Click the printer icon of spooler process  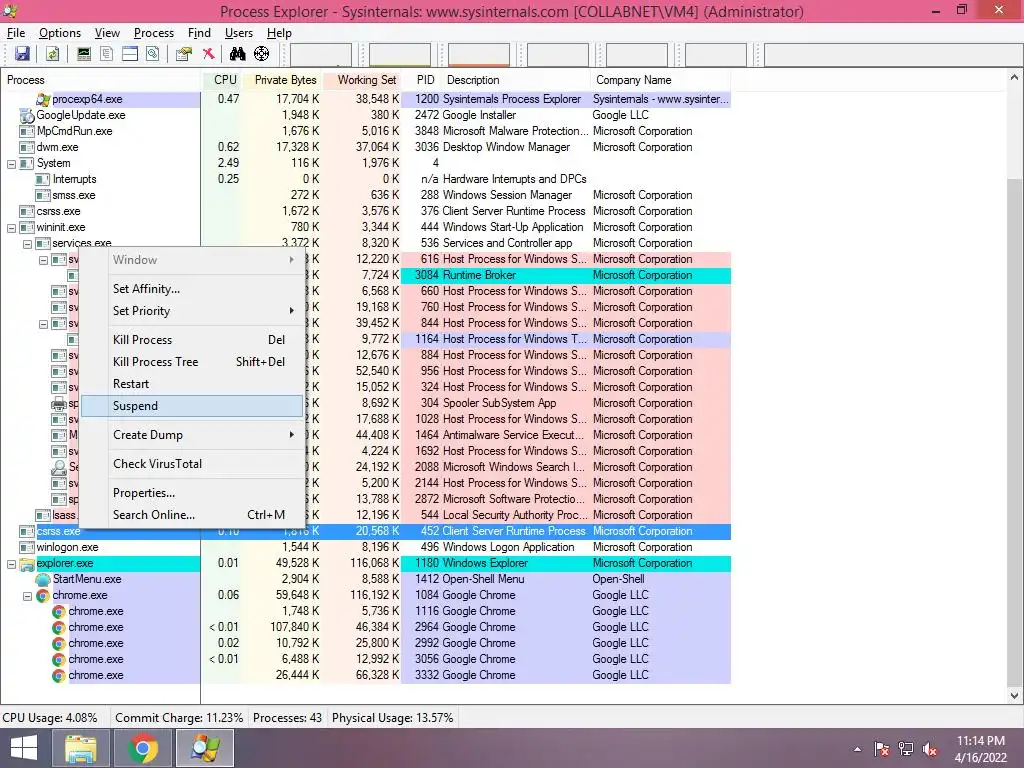pos(59,404)
